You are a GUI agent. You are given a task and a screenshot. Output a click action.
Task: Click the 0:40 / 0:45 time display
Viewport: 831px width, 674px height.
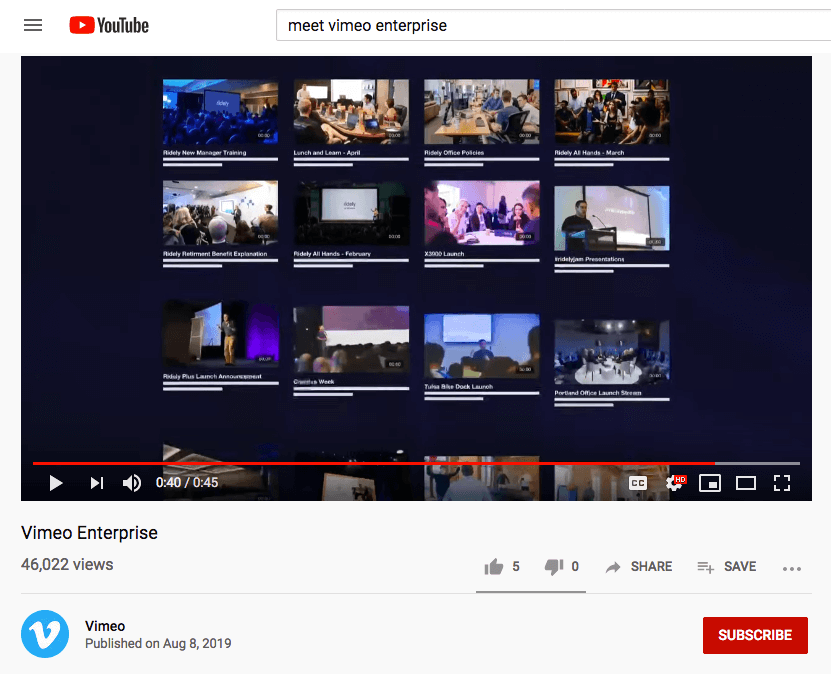pyautogui.click(x=187, y=483)
